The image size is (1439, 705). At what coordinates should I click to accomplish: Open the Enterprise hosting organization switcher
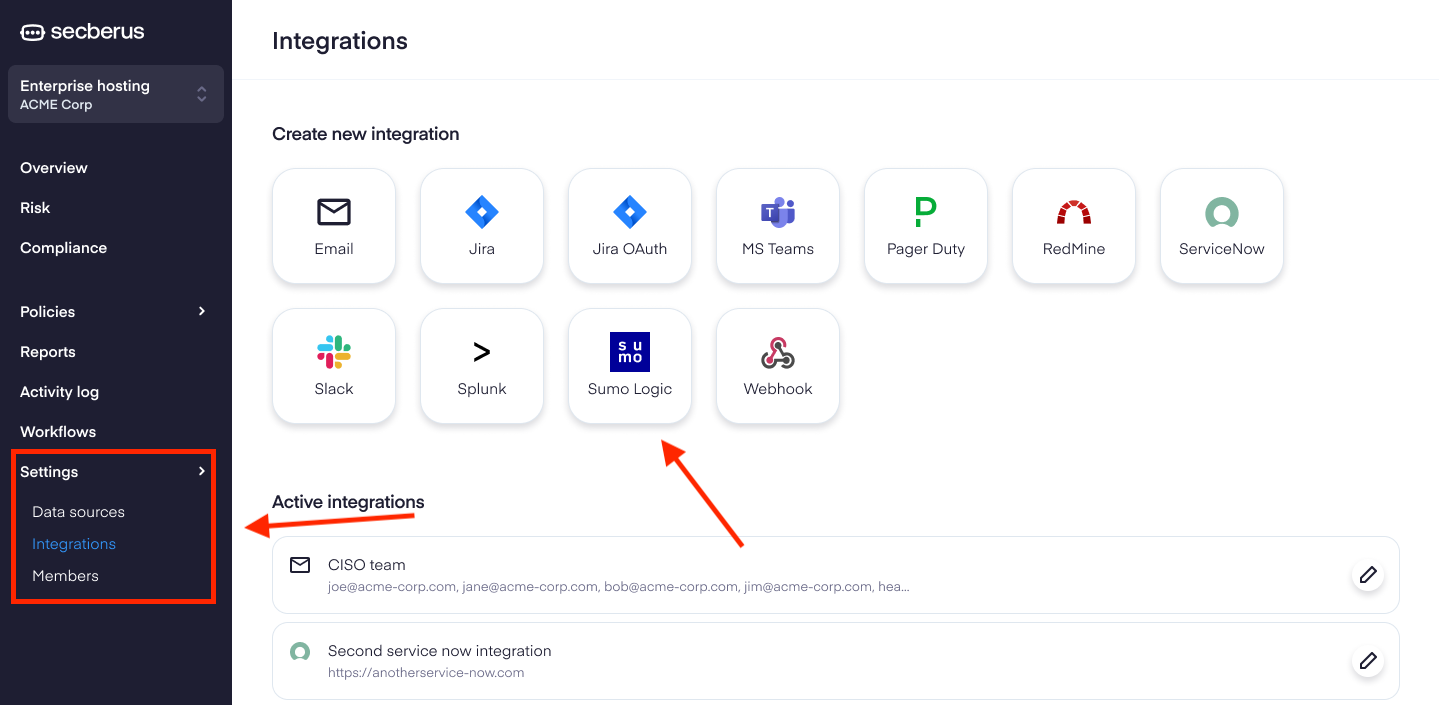pos(116,94)
